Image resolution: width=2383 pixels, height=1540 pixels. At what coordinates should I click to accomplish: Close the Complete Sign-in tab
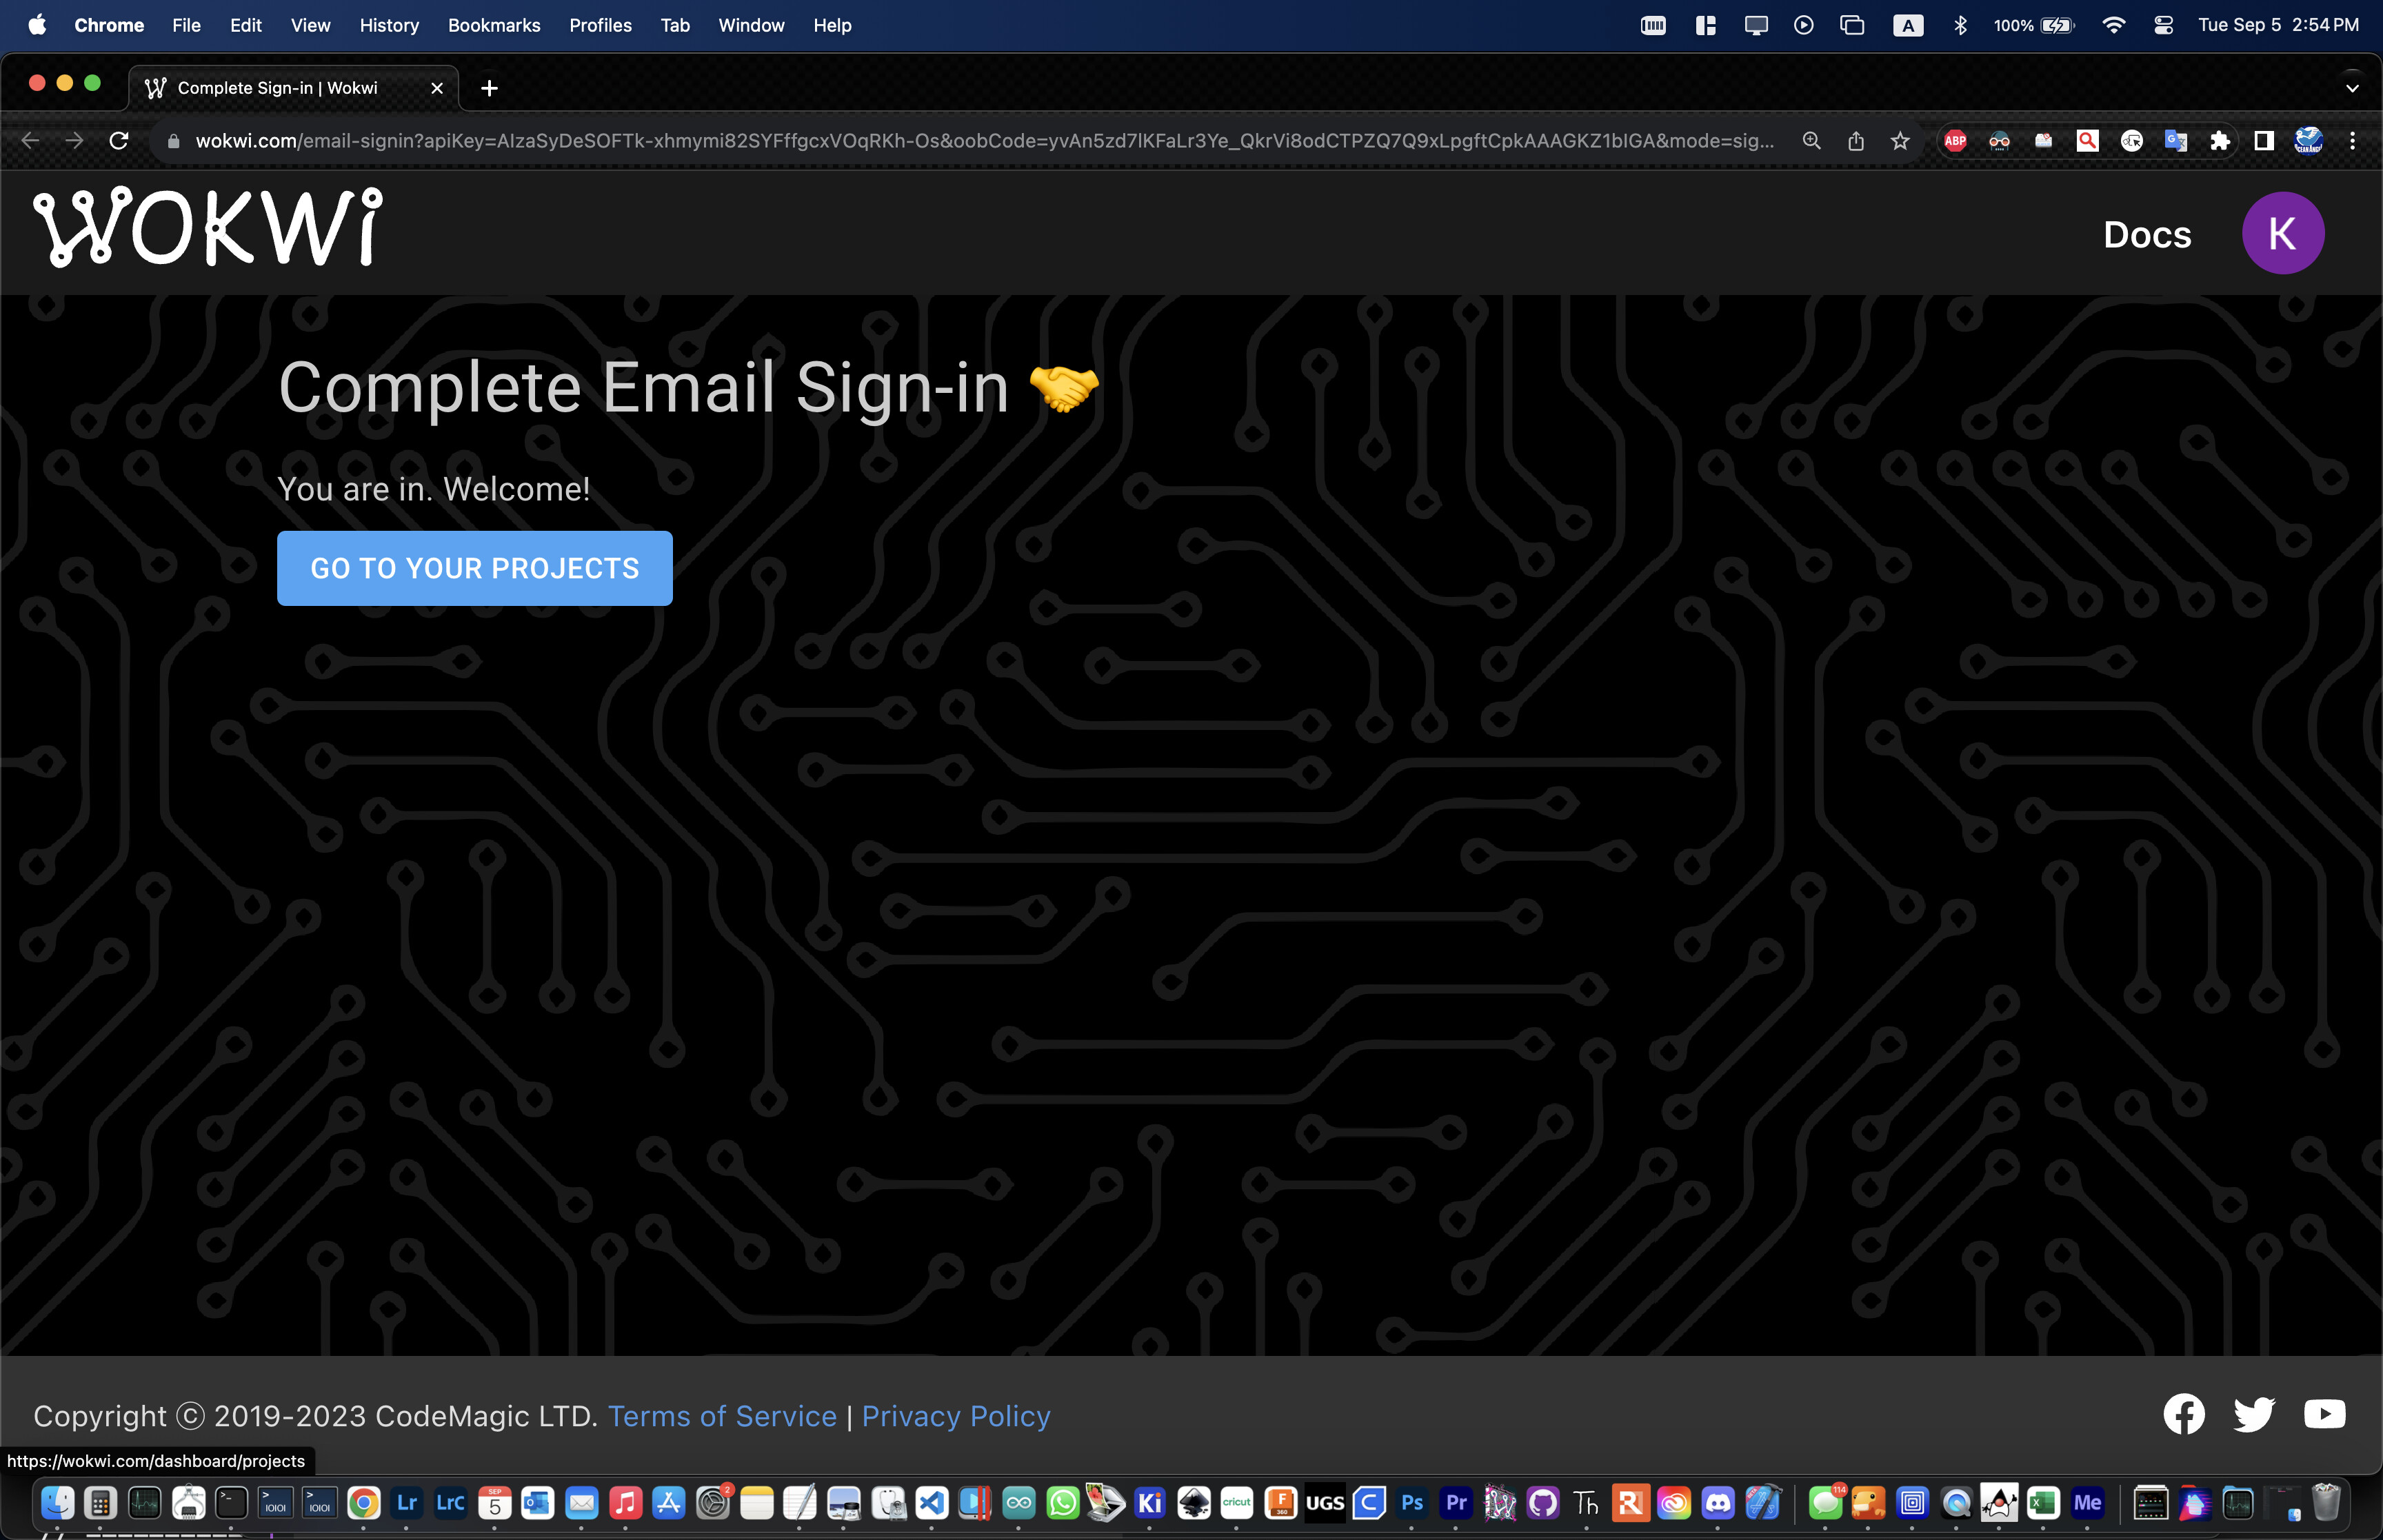coord(437,88)
